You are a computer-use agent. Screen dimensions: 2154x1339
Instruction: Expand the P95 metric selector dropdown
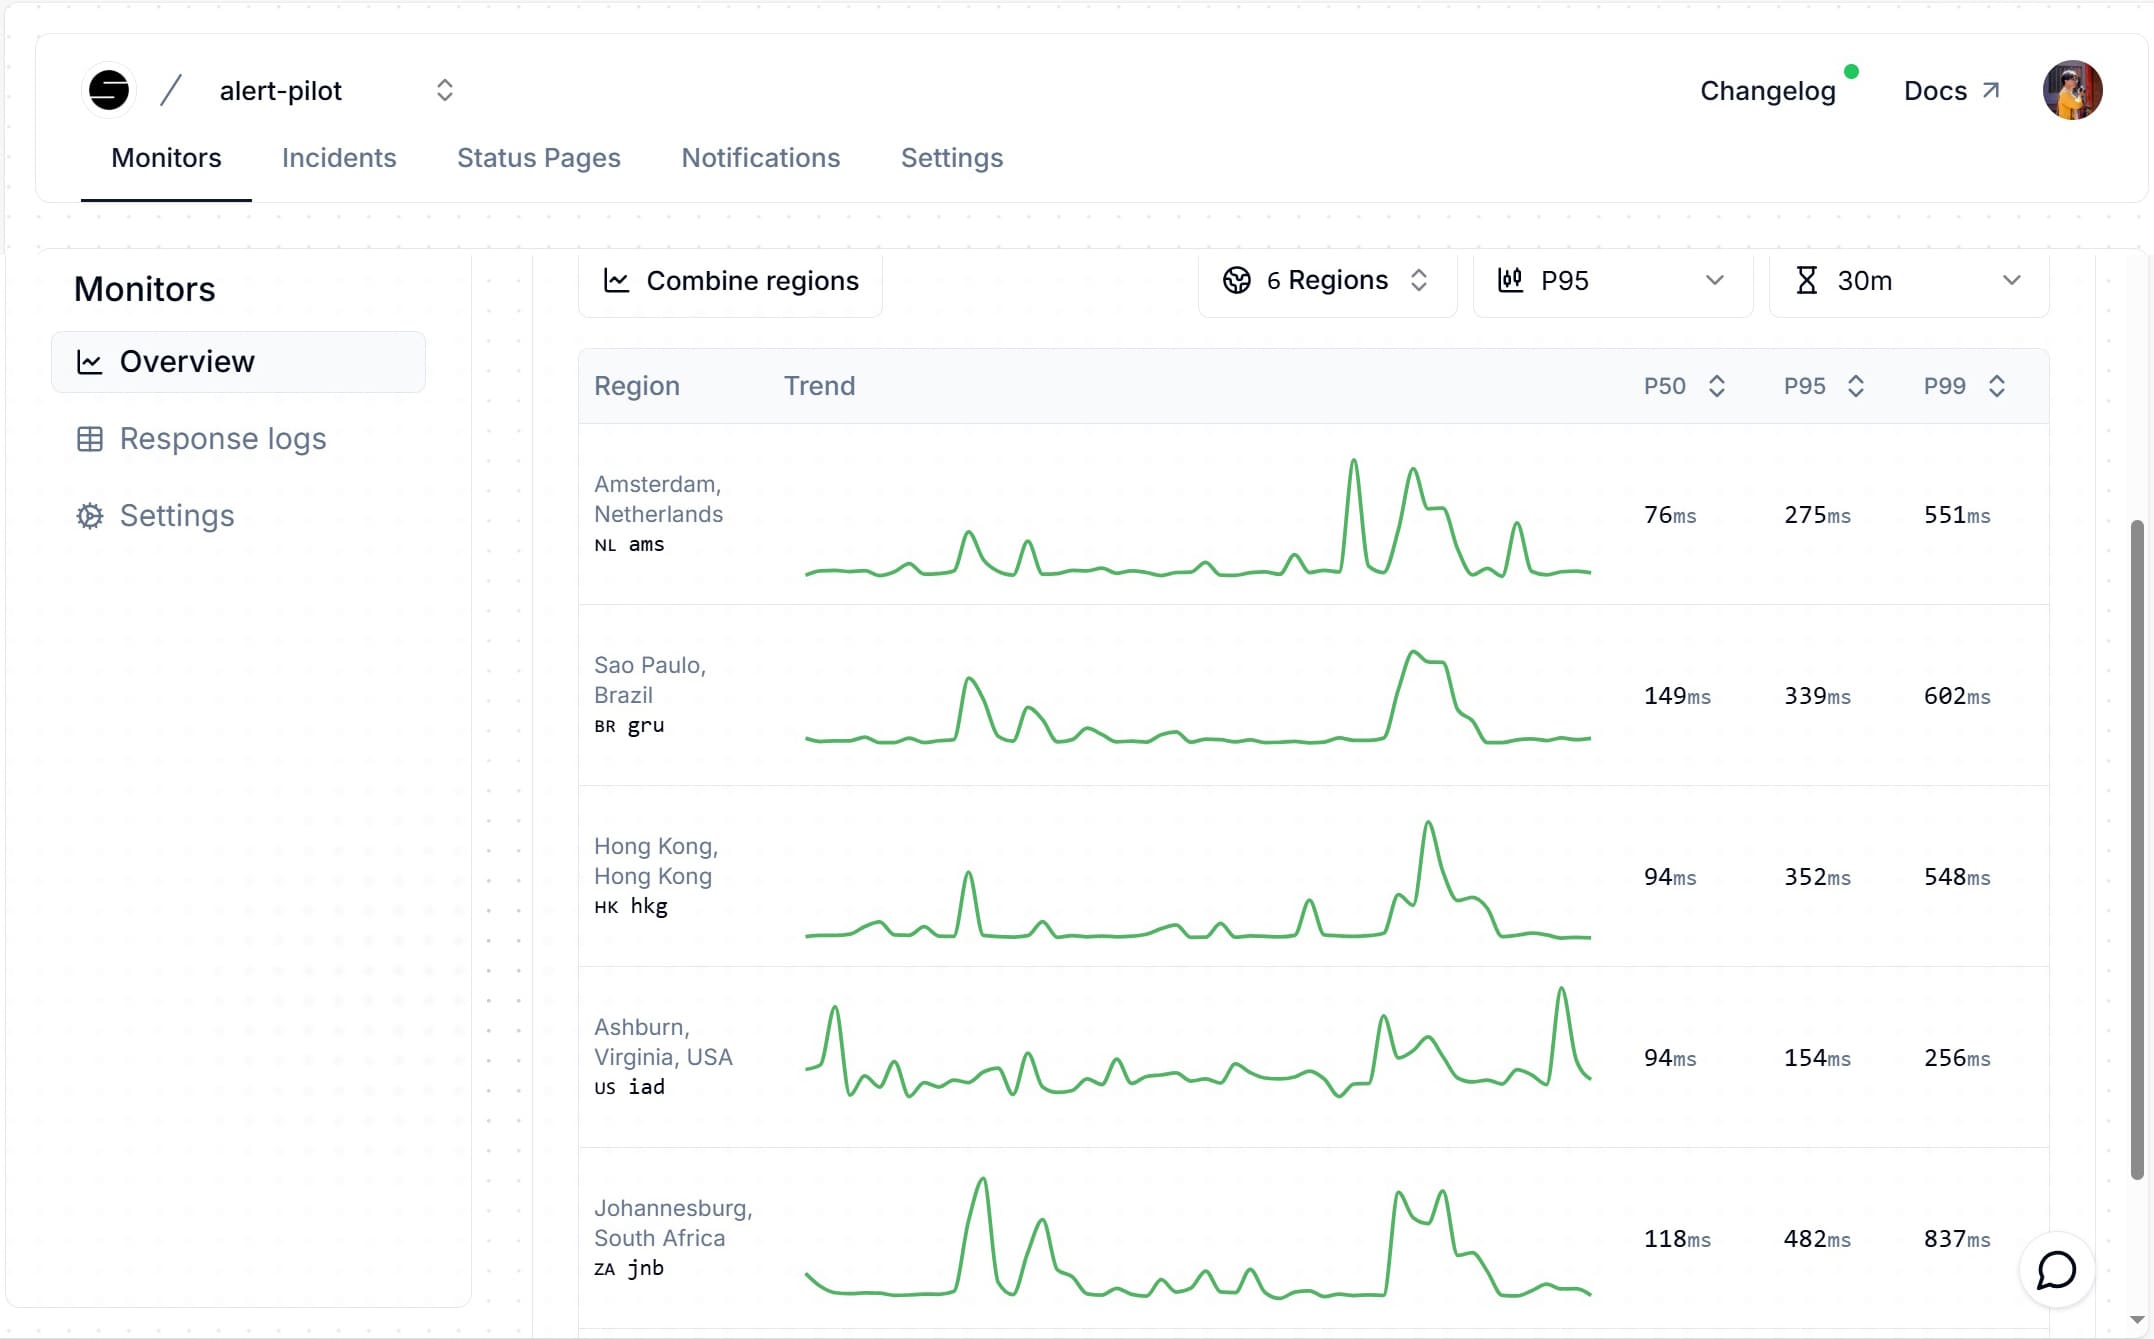click(1610, 281)
